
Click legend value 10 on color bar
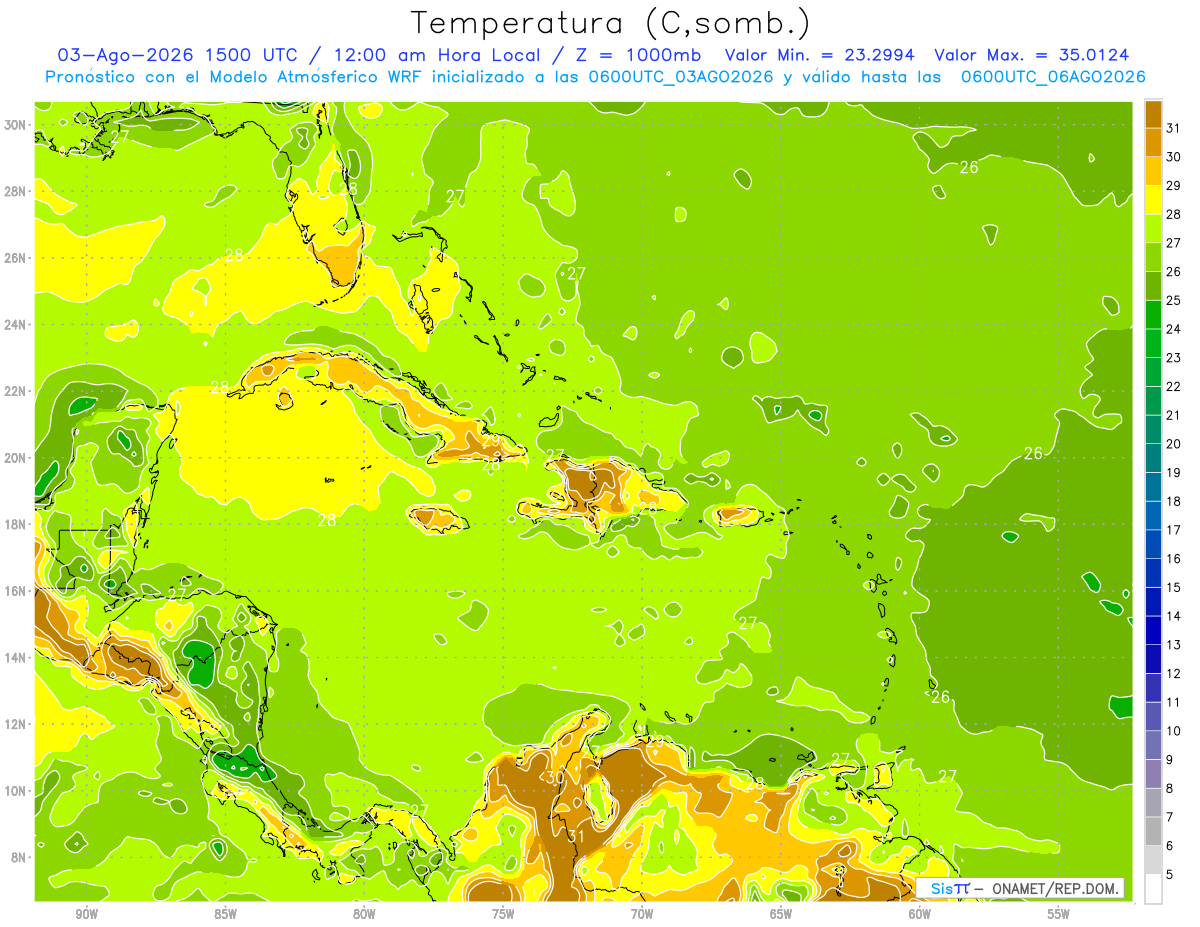click(1174, 731)
